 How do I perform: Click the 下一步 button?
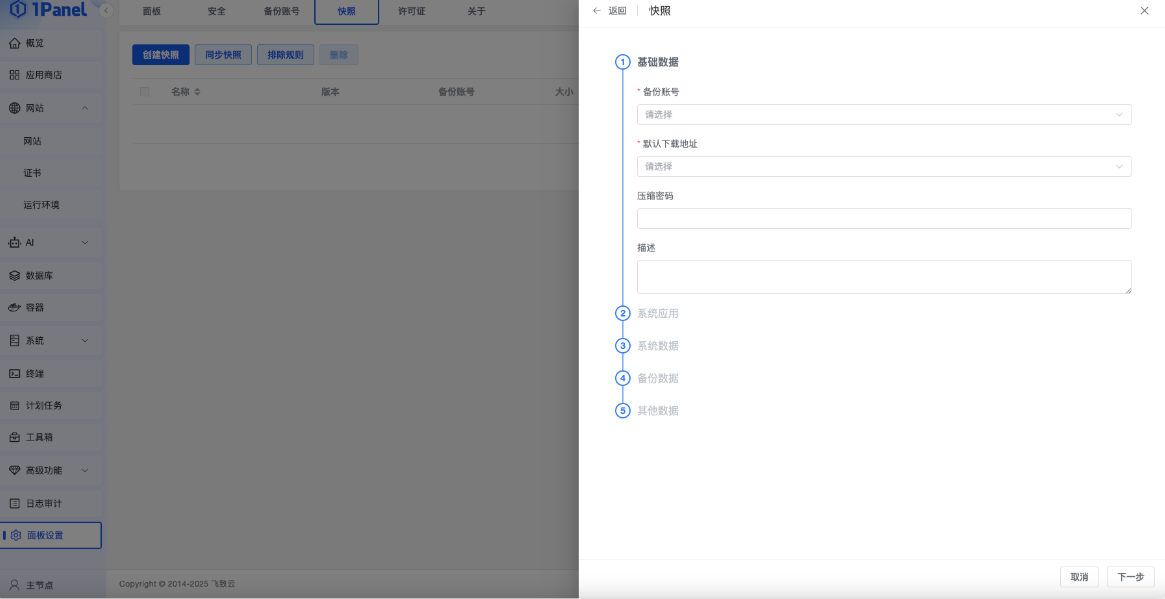1130,577
